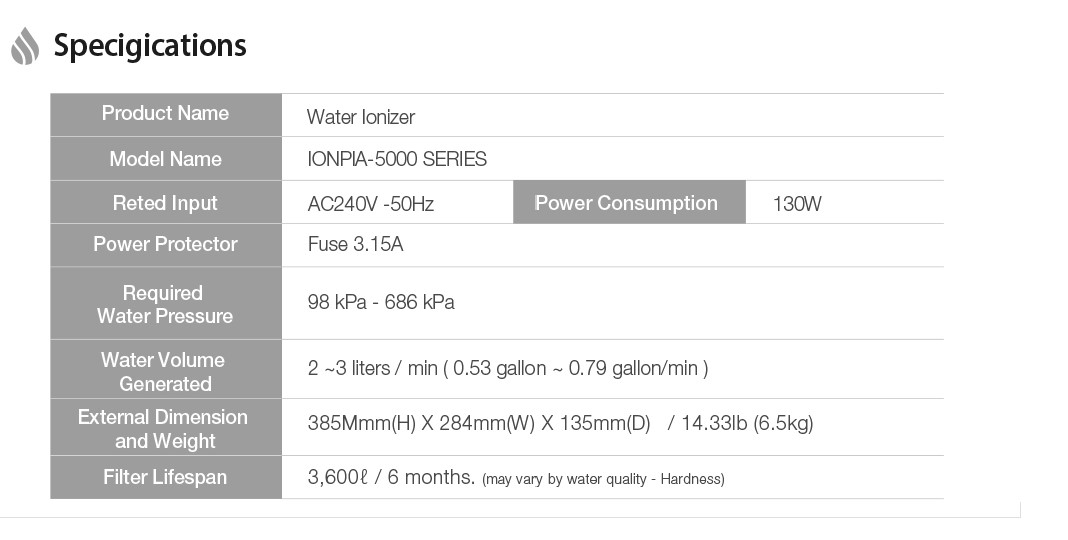The image size is (1068, 540).
Task: Click the 3,600ℓ / 6 months value
Action: point(391,477)
